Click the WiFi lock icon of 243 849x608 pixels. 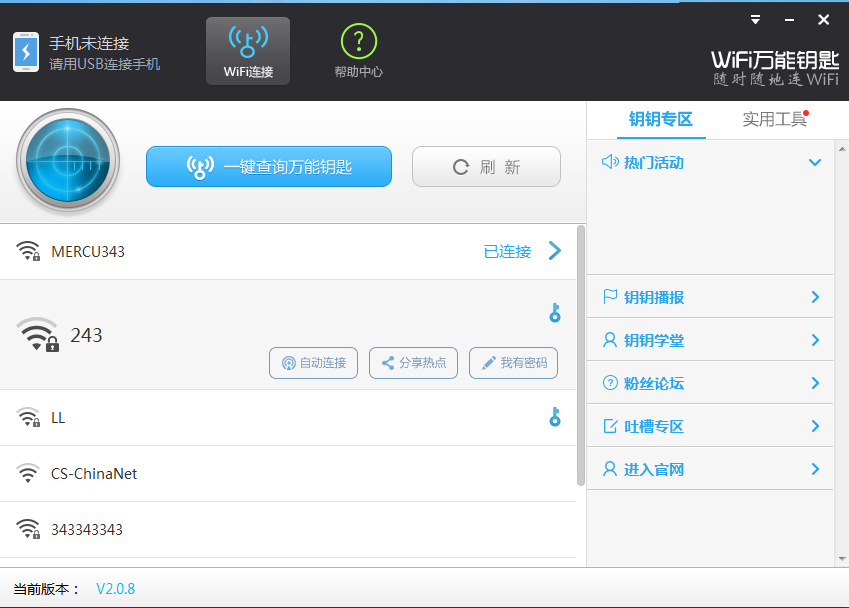click(37, 335)
